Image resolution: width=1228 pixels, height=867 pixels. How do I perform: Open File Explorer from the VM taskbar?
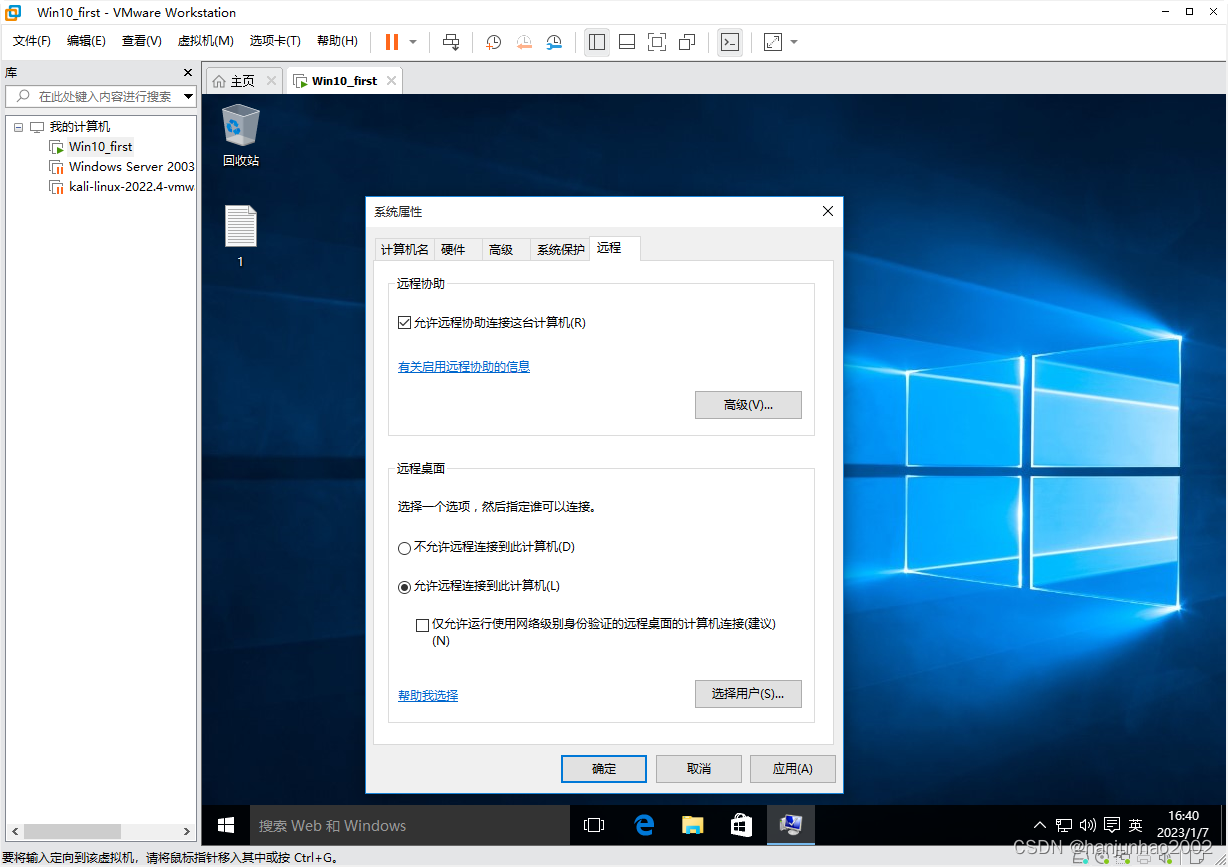point(693,826)
